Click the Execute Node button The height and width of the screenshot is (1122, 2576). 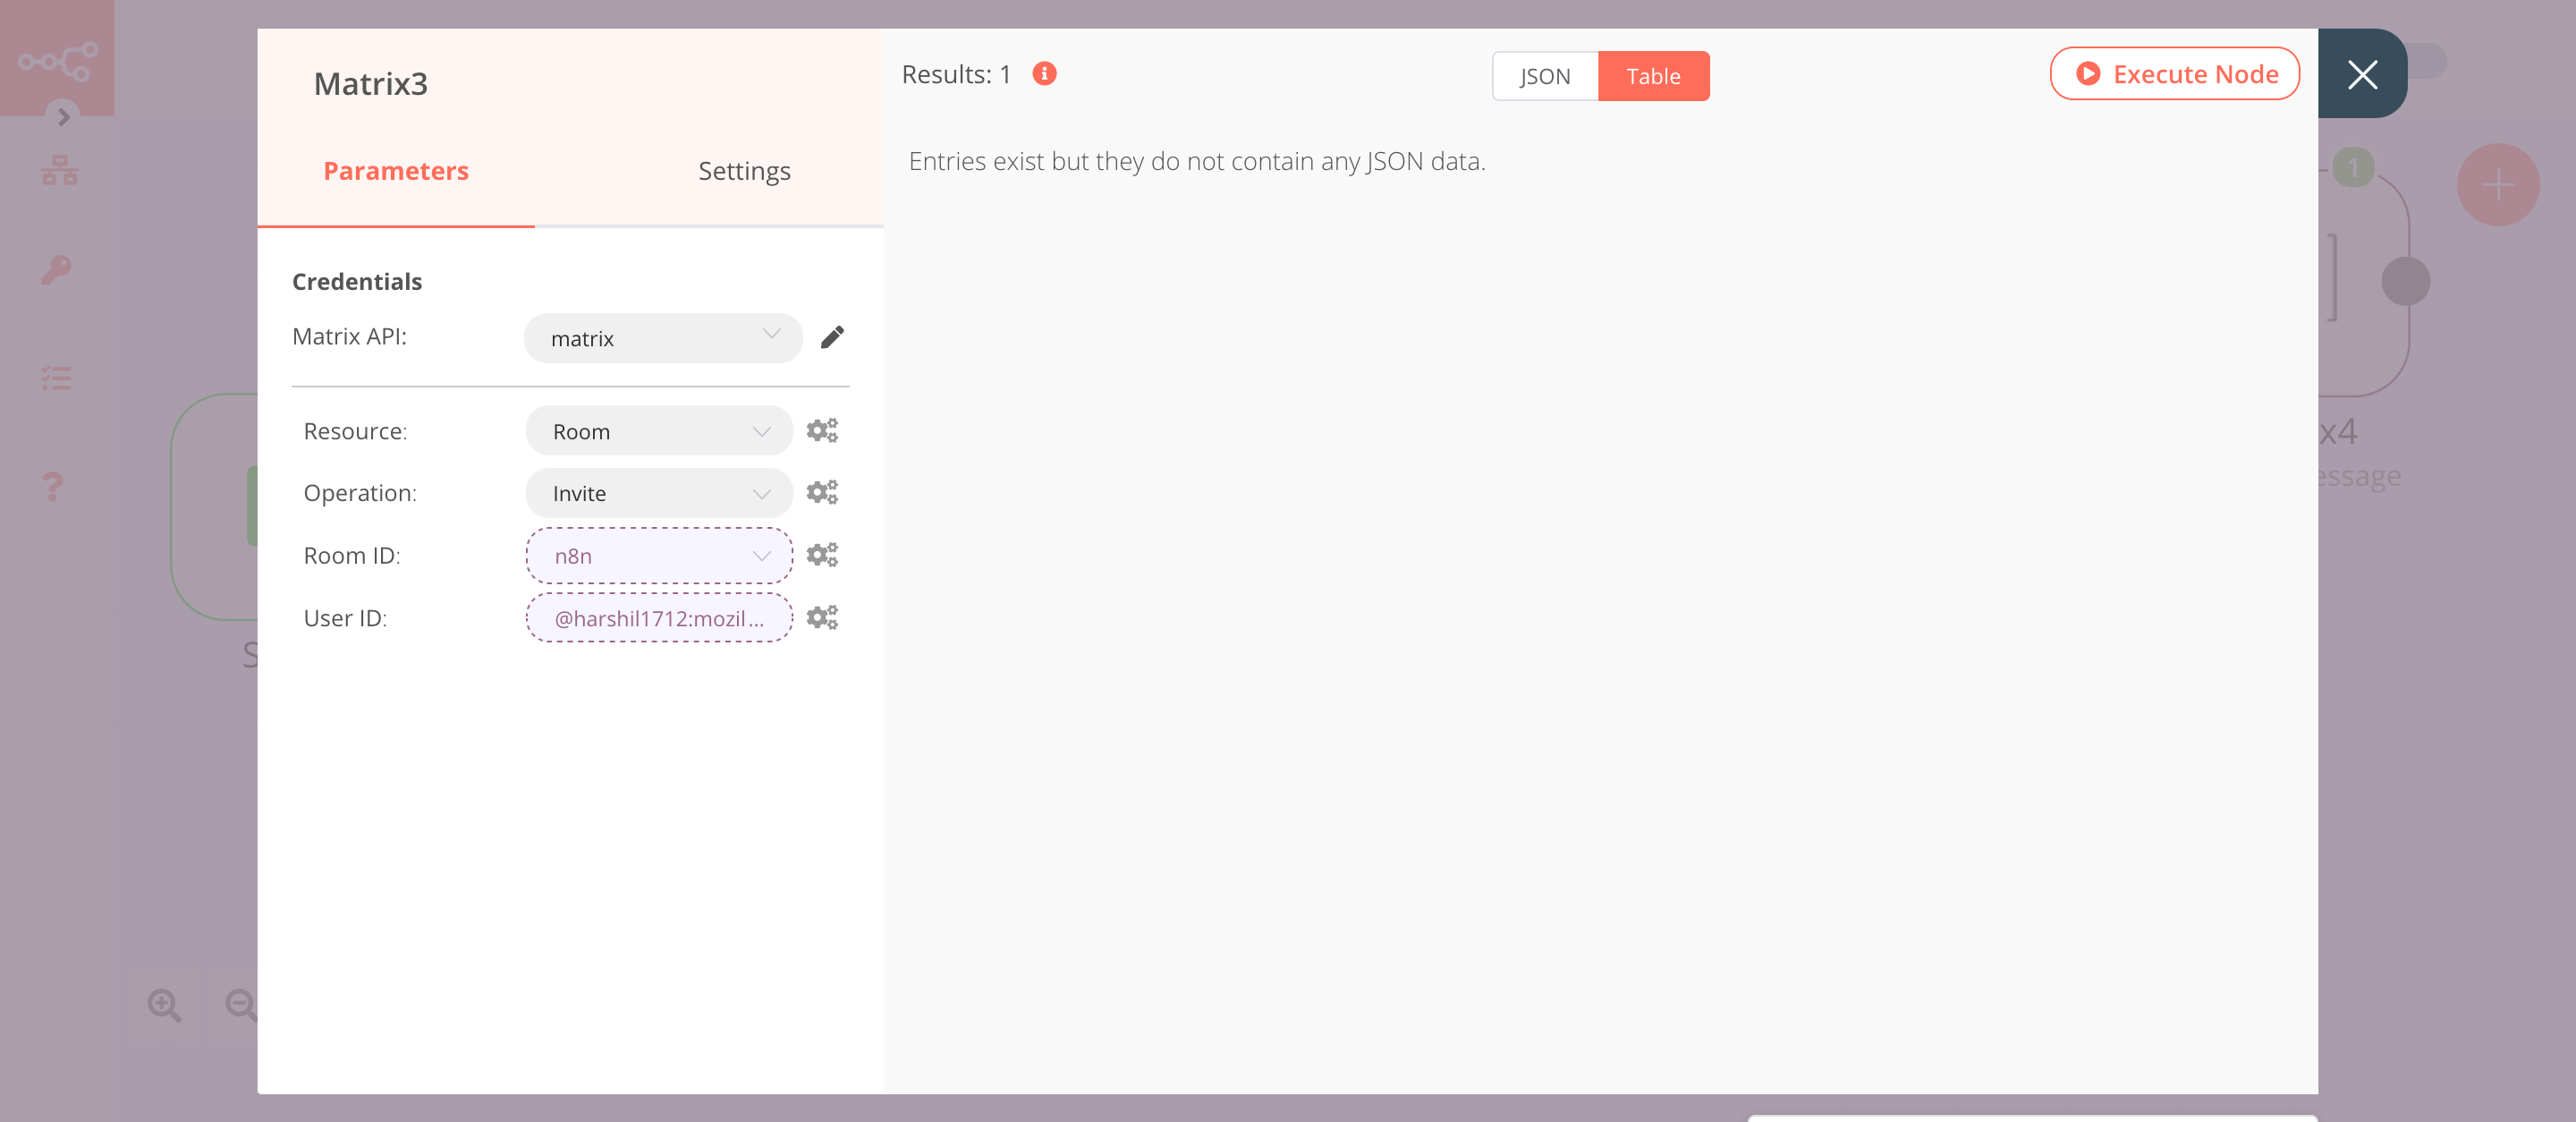(2175, 73)
